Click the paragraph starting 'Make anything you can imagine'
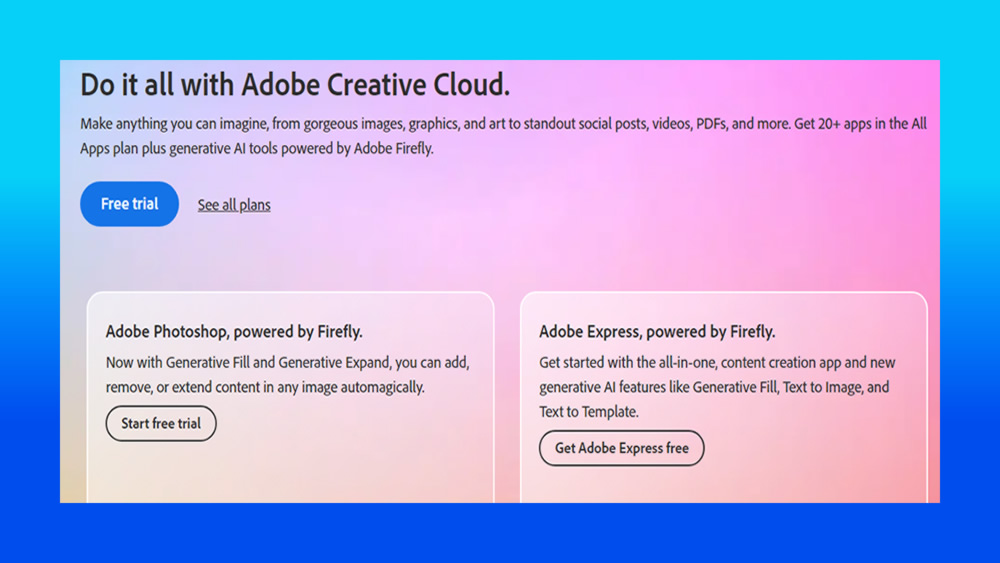 click(x=503, y=136)
